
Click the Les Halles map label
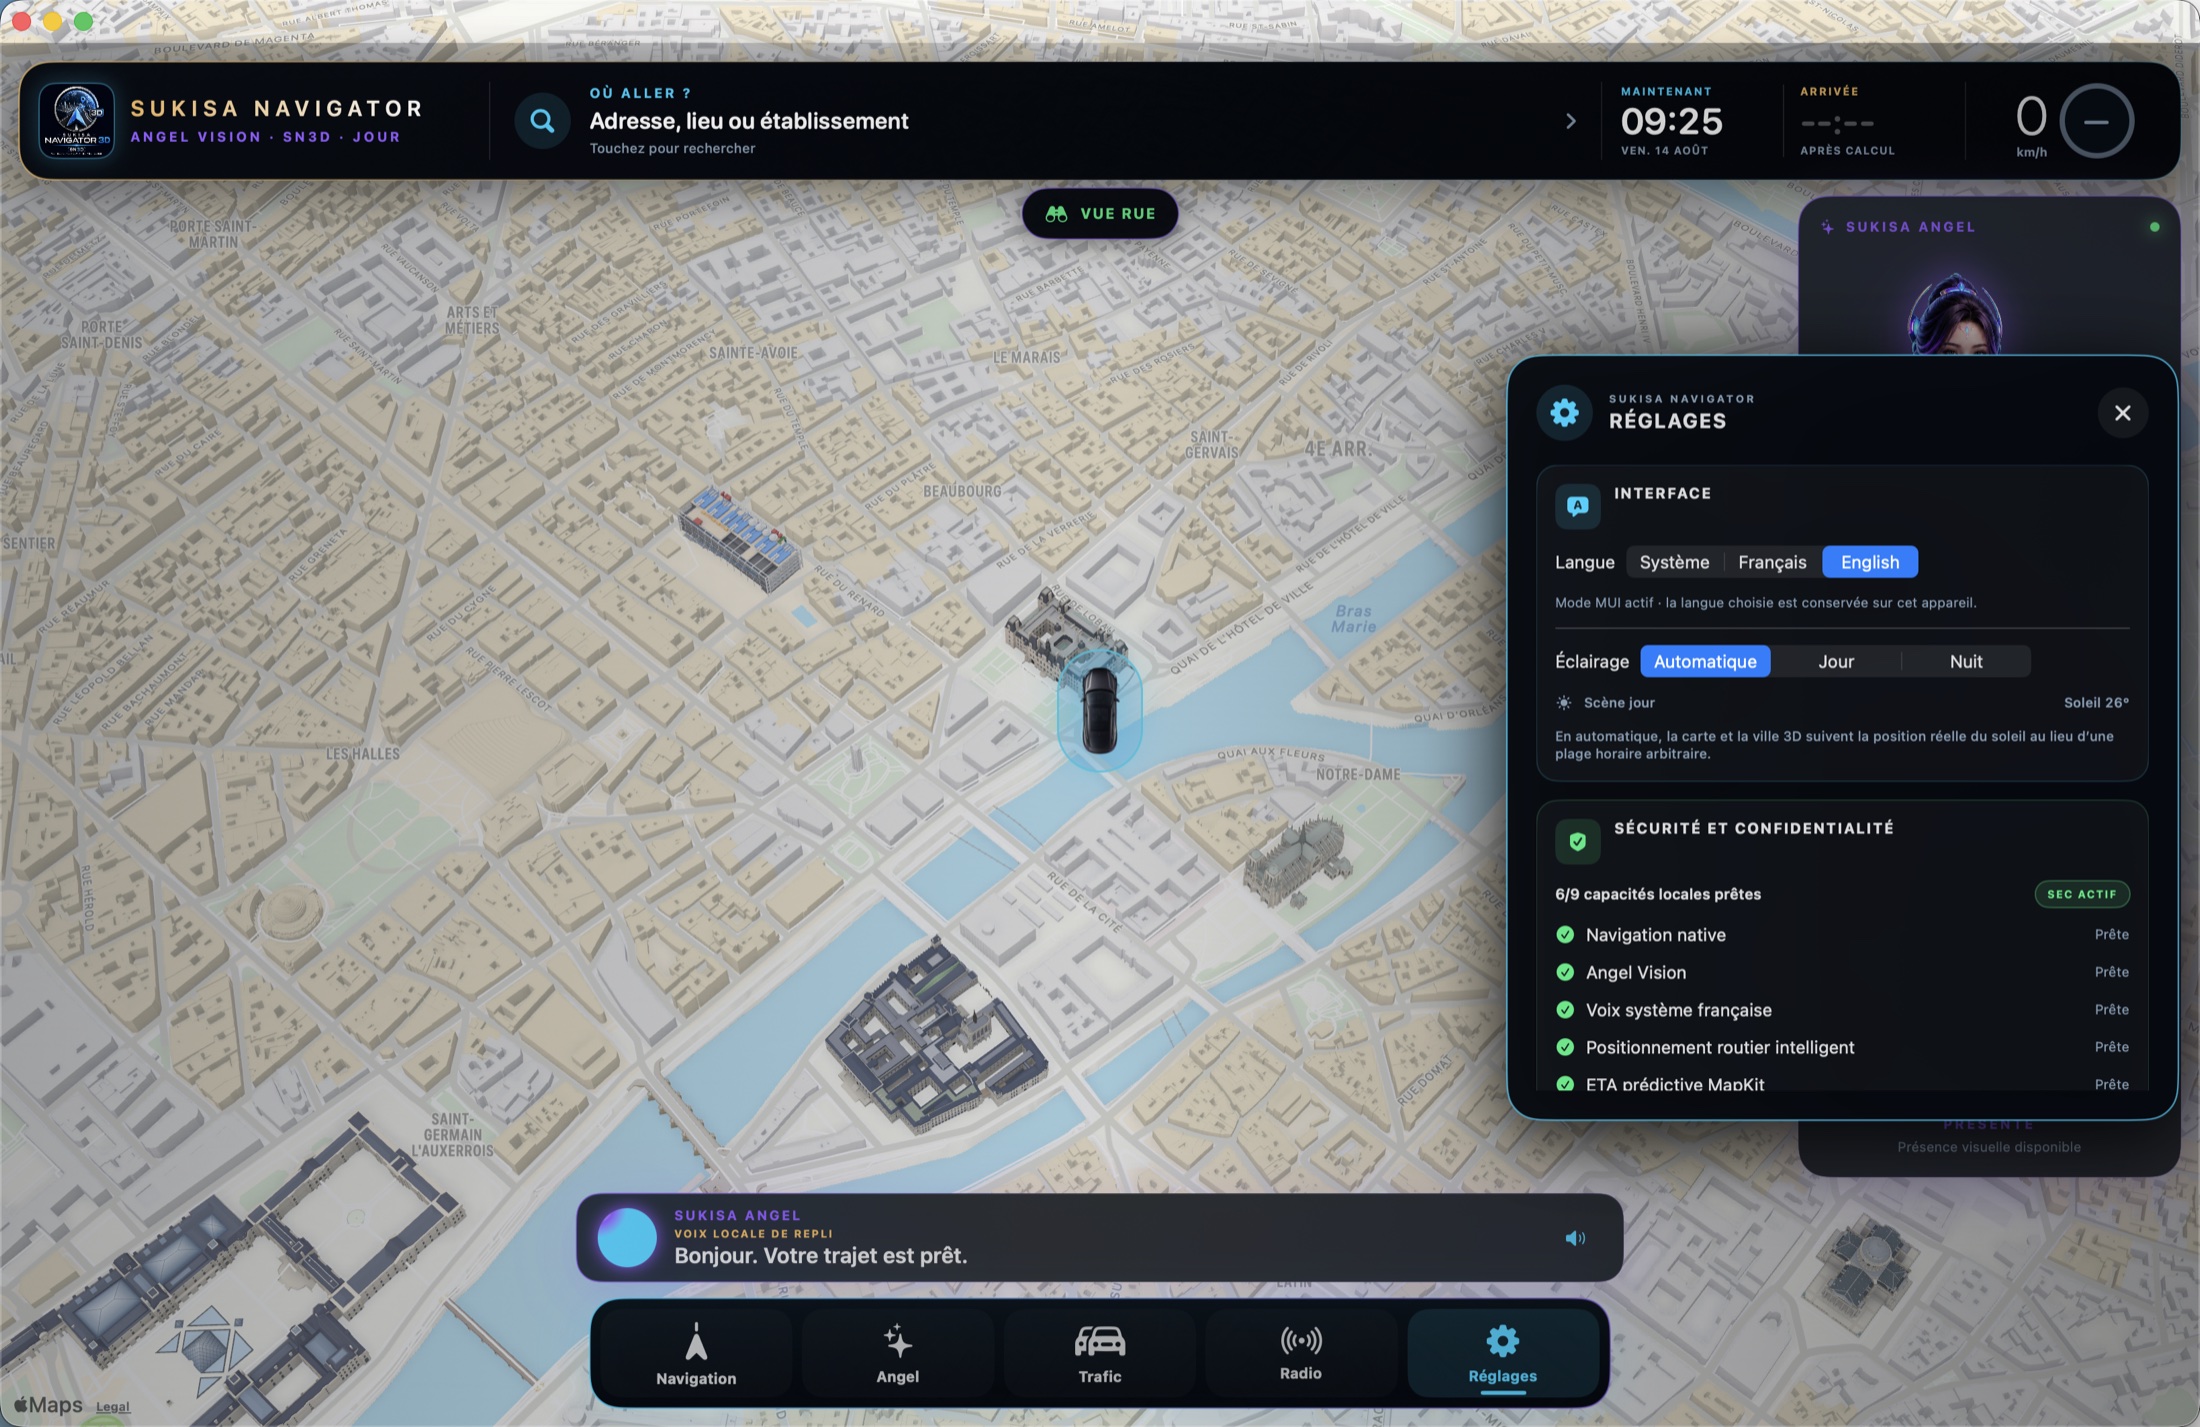[363, 754]
